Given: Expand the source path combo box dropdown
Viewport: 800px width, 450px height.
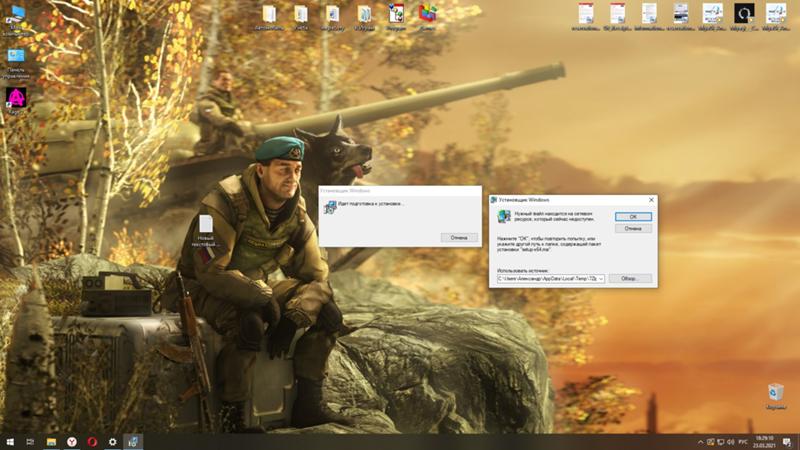Looking at the screenshot, I should (601, 279).
